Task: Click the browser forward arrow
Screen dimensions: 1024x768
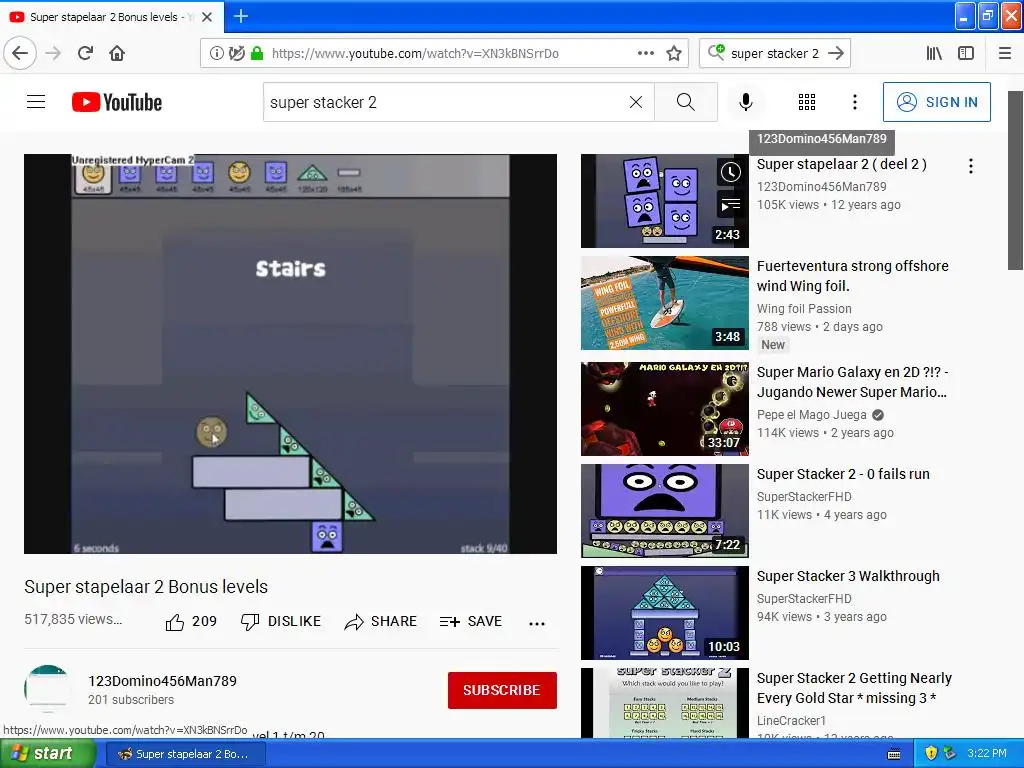Action: (x=54, y=53)
